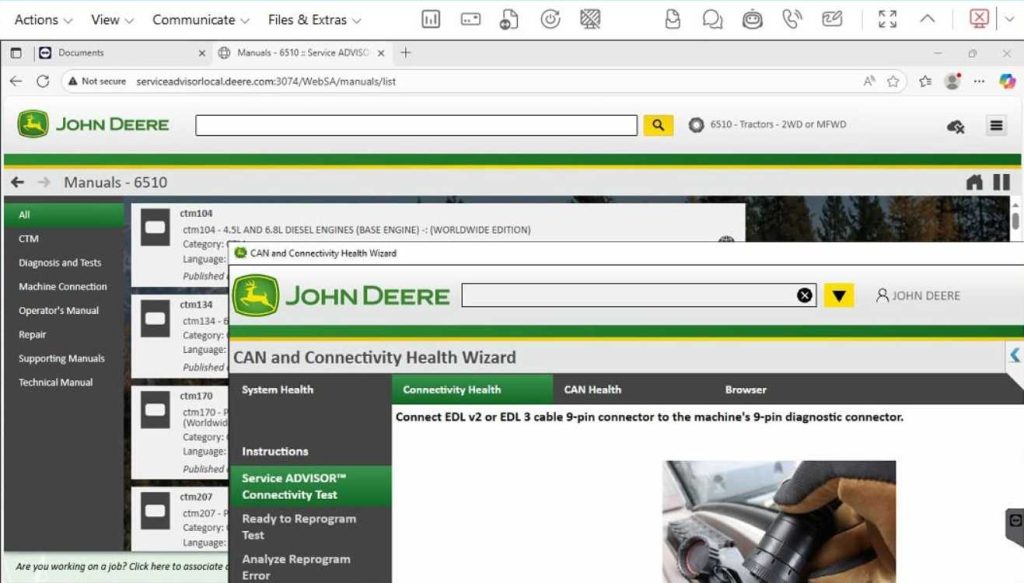Open the Communicate menu
1024x583 pixels.
(x=200, y=20)
